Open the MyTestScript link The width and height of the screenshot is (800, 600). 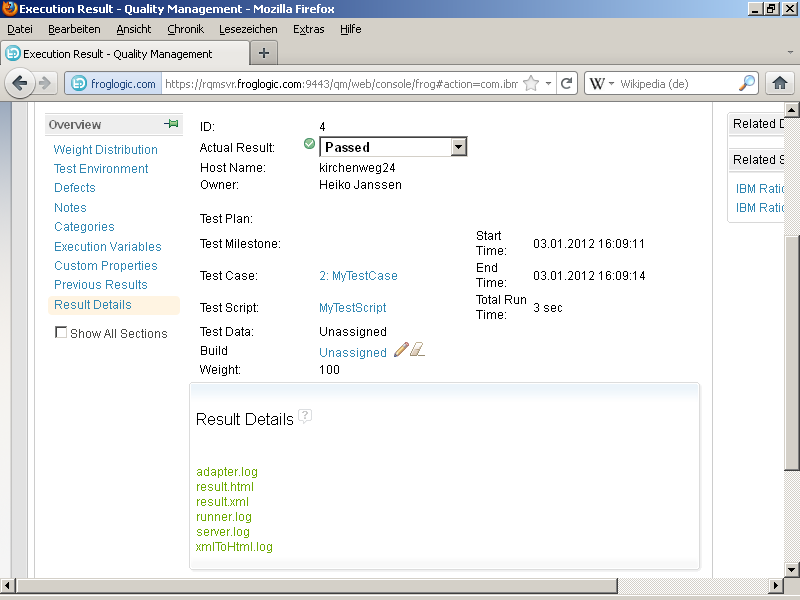(352, 308)
